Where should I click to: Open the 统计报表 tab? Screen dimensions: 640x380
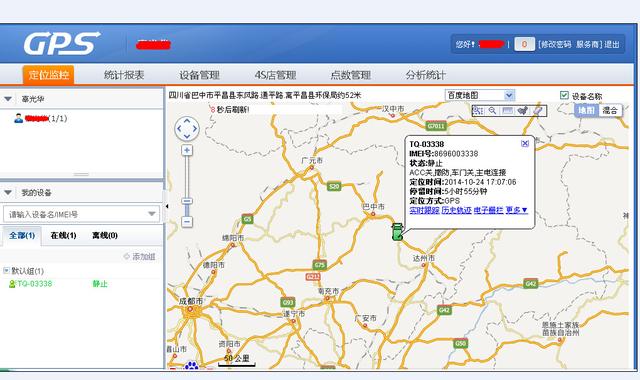(124, 75)
